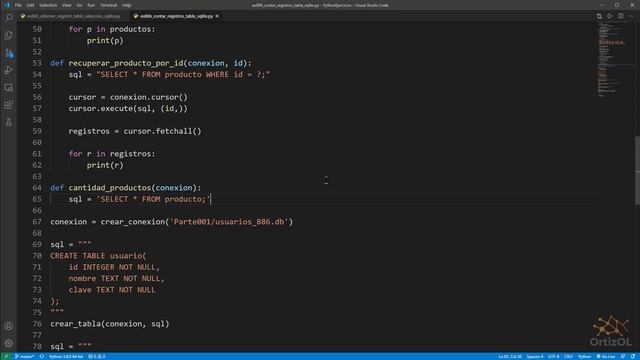Screen dimensions: 640x360
Task: Click on 'for r in registros:' line
Action: (112, 153)
